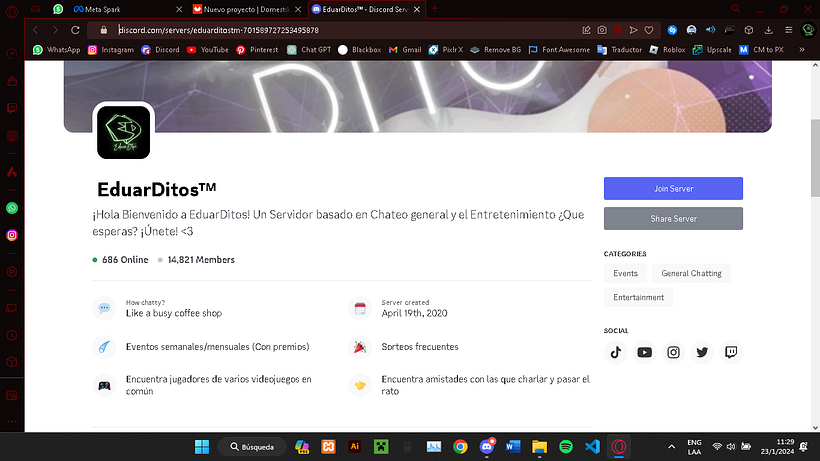The image size is (820, 461).
Task: Open the Pinterest bookmark
Action: 257,50
